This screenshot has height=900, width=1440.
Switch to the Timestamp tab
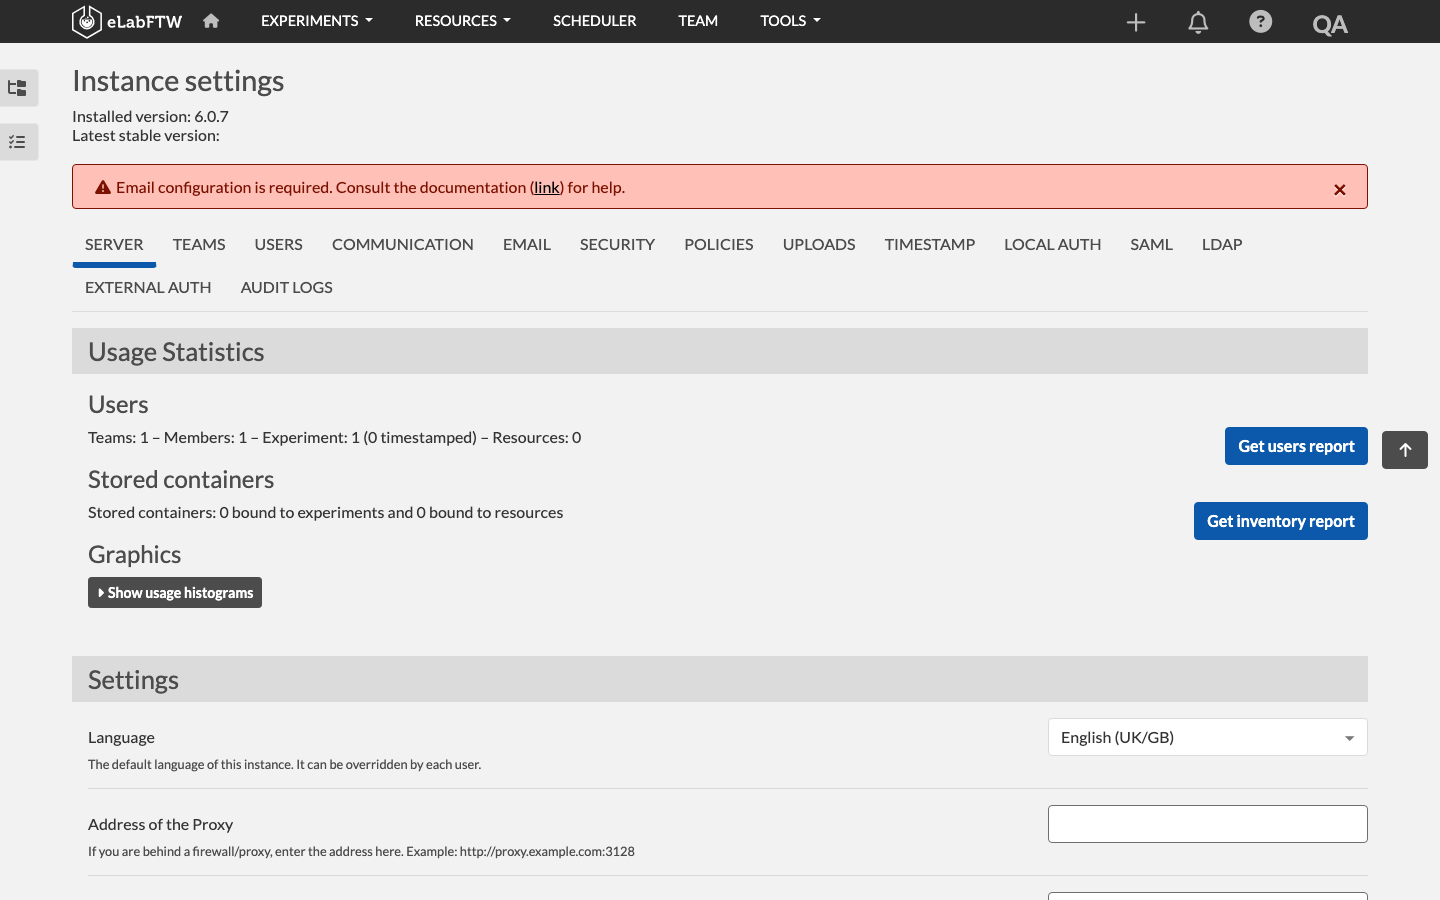930,245
